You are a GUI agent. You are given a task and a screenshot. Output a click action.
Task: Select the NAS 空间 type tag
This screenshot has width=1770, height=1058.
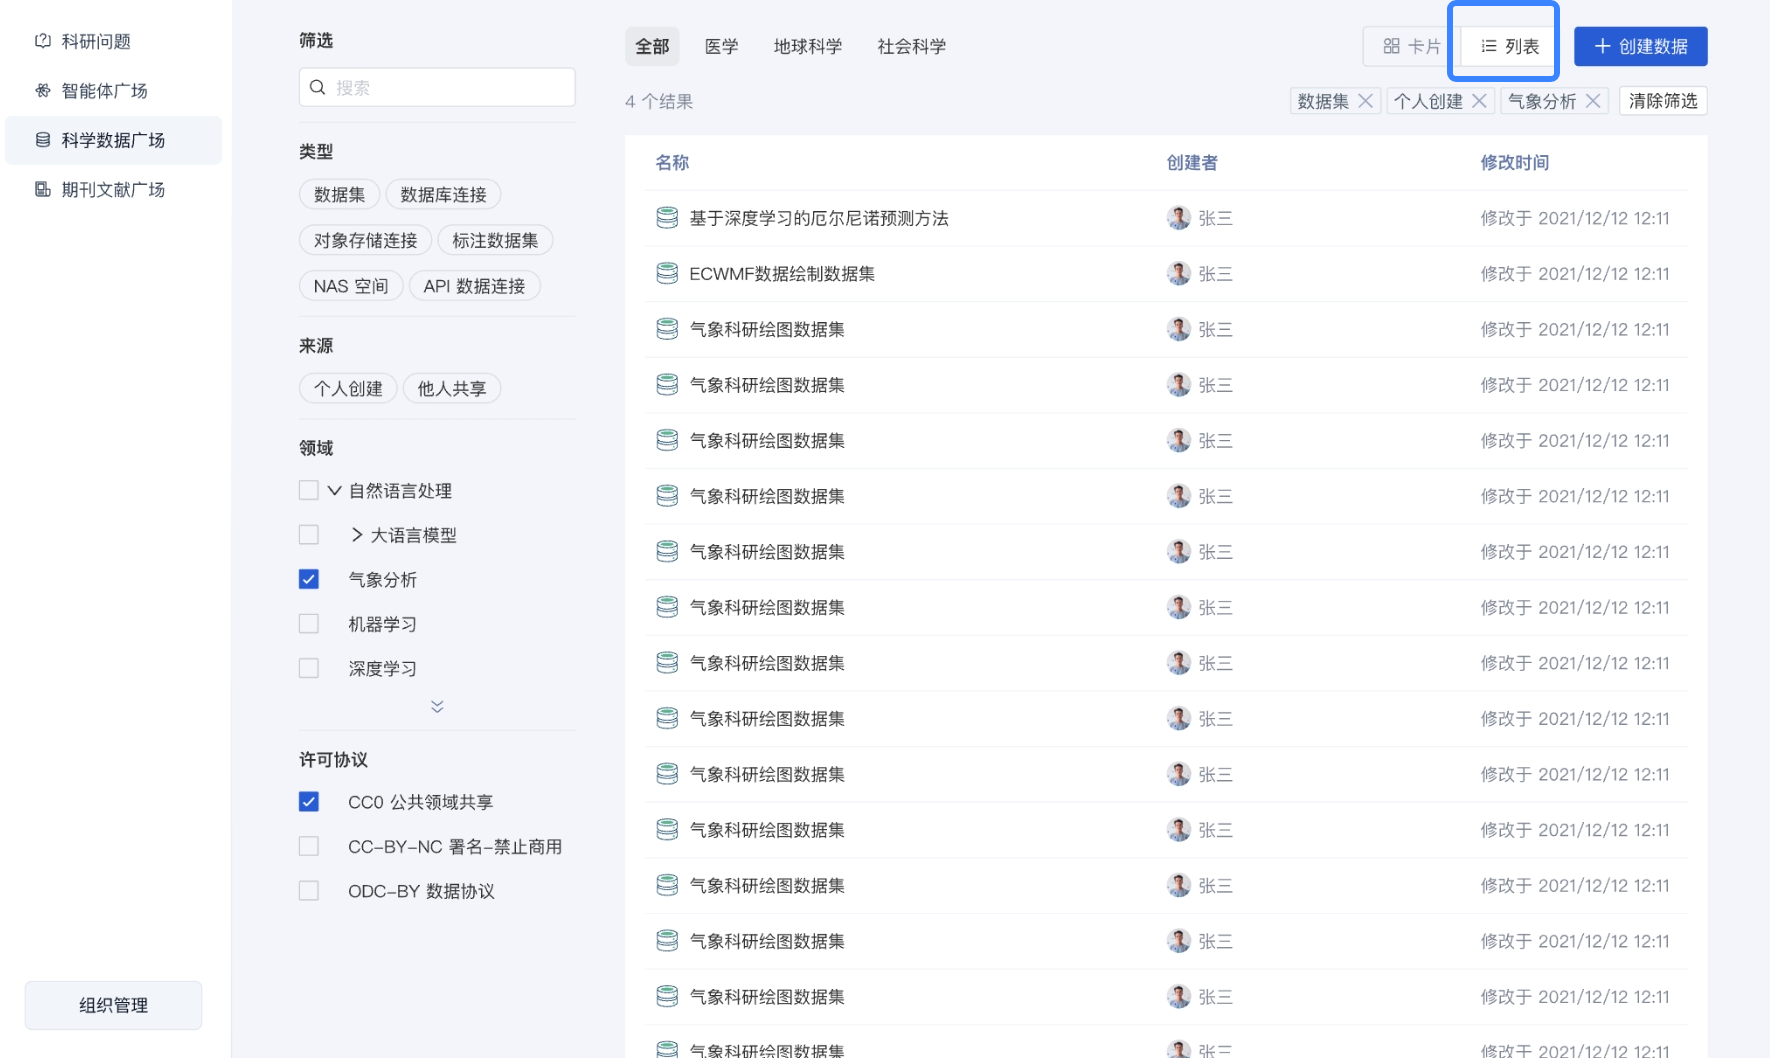pyautogui.click(x=350, y=286)
